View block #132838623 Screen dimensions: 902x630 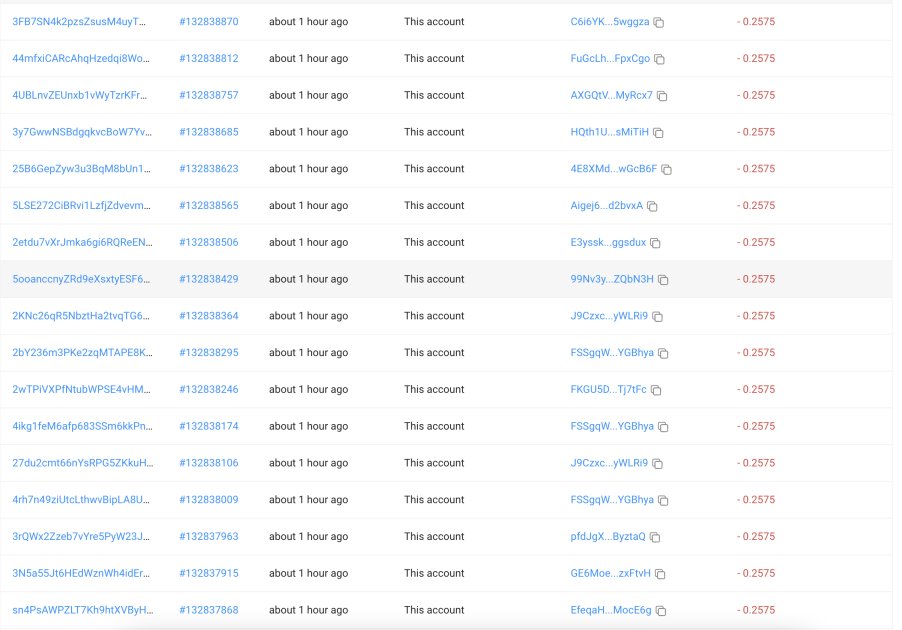click(209, 169)
